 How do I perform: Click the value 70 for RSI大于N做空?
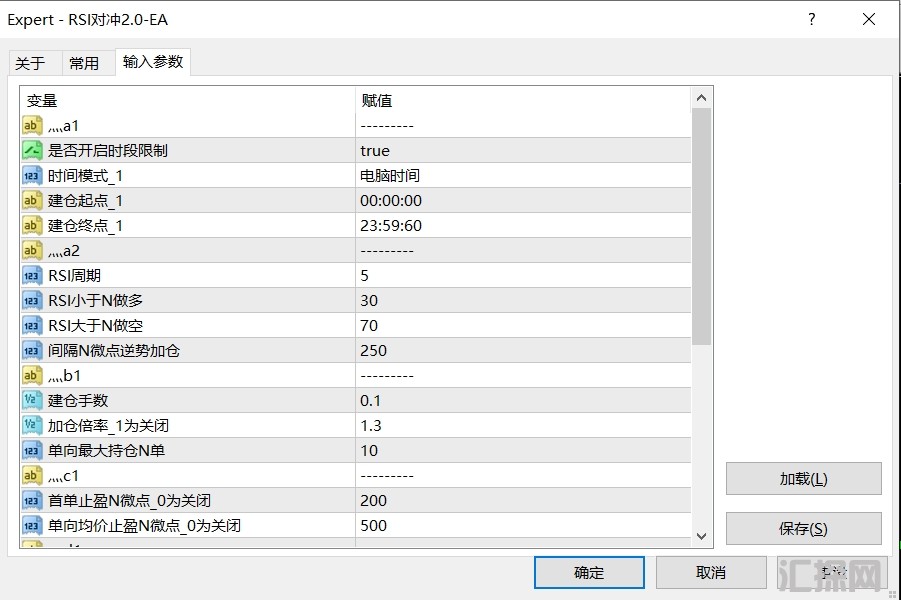(523, 325)
